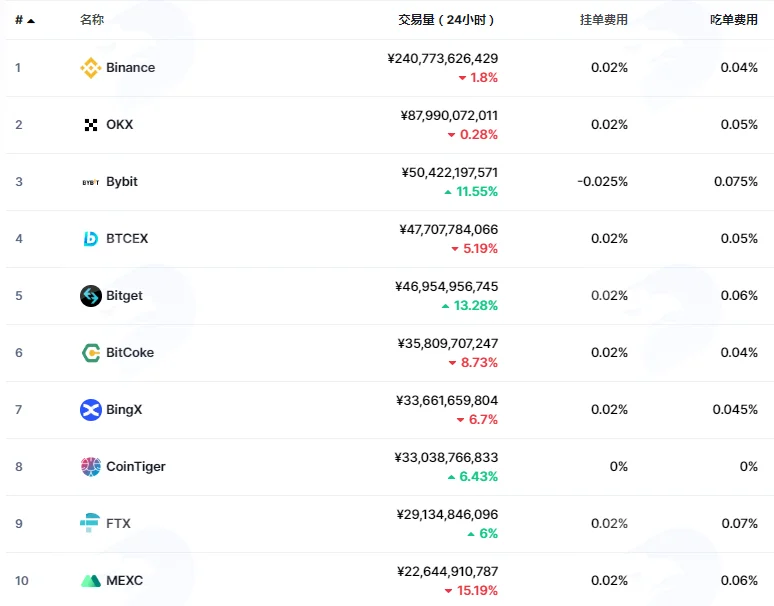Click OKX's 0.28% volume change
This screenshot has height=606, width=774.
coord(473,135)
